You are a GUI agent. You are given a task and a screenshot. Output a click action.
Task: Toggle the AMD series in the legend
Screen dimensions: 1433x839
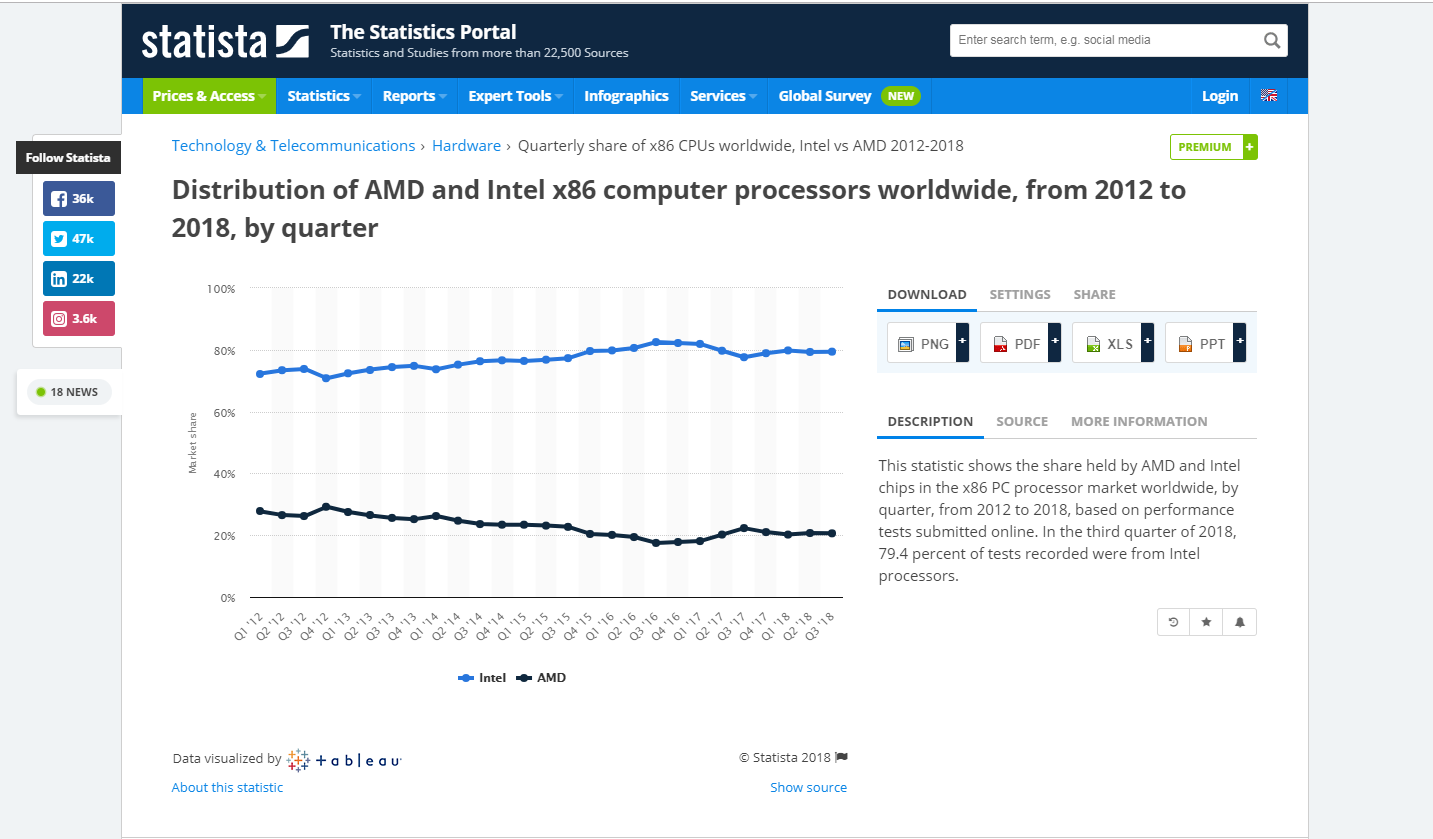pos(541,678)
